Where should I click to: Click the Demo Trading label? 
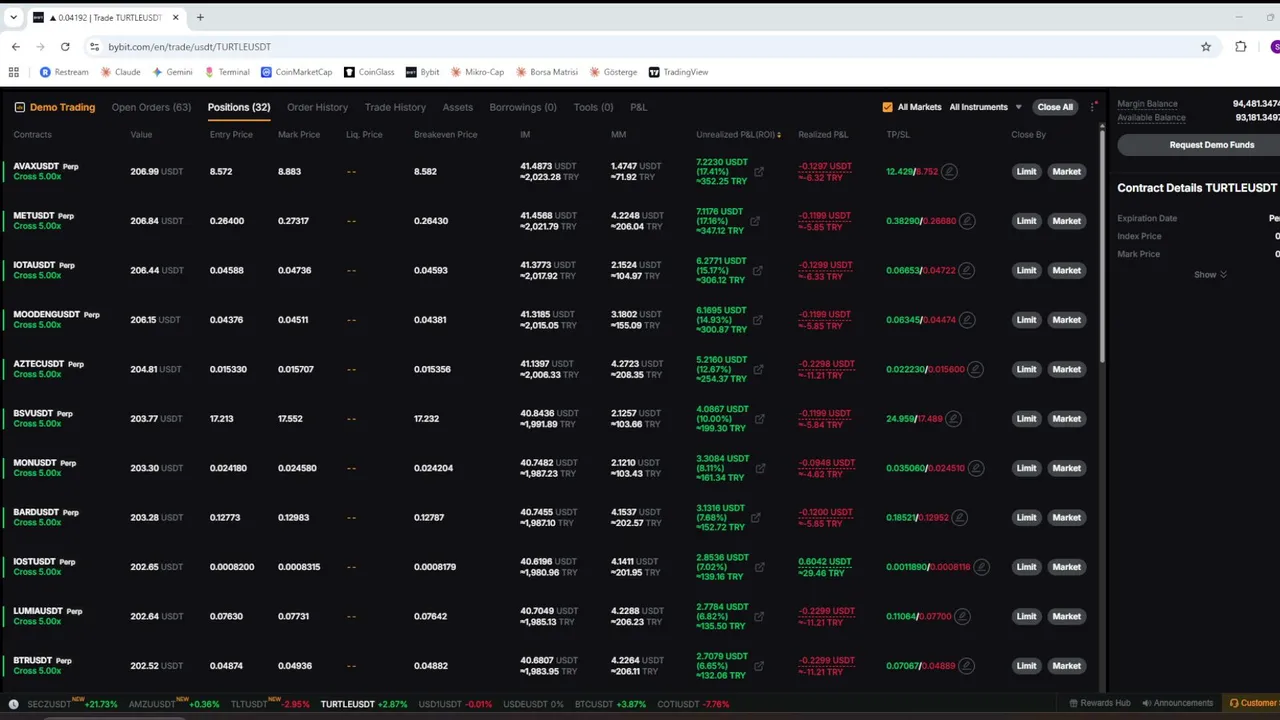(55, 107)
